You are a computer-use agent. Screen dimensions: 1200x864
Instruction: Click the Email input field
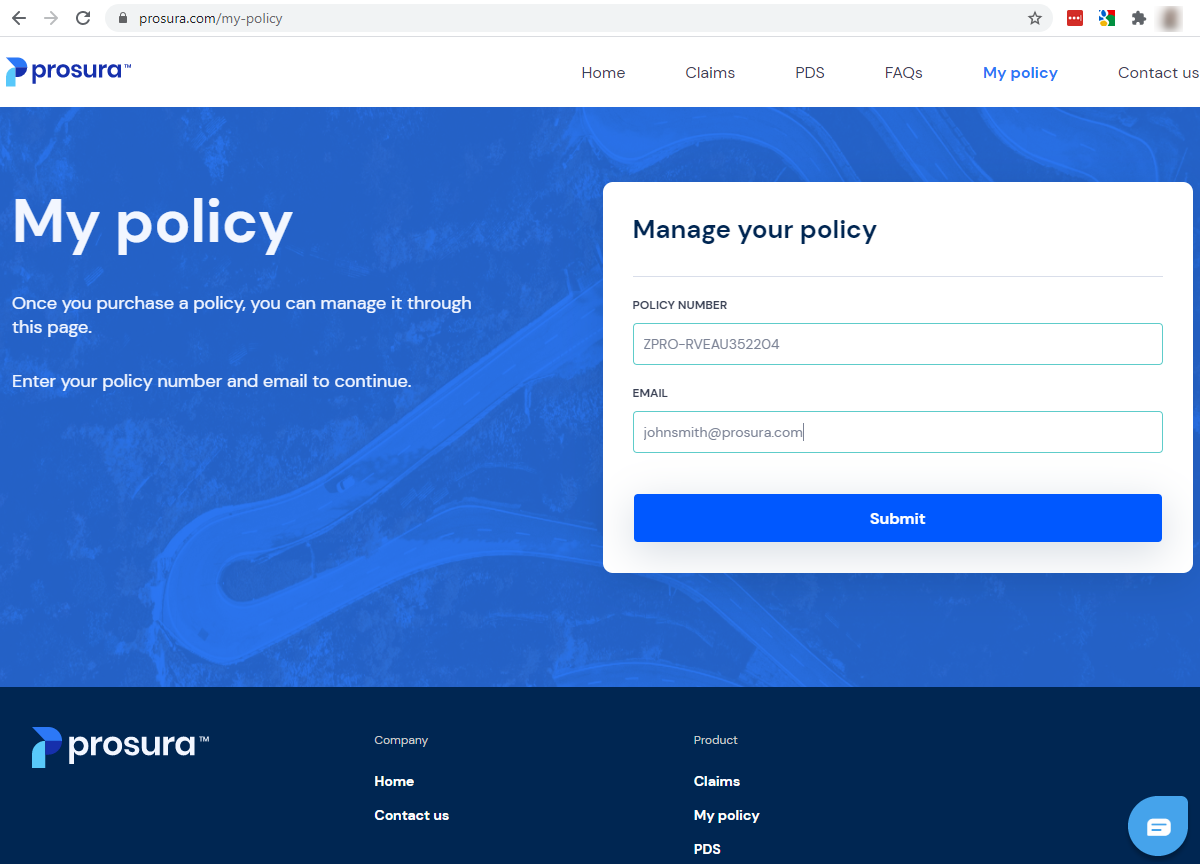[898, 432]
